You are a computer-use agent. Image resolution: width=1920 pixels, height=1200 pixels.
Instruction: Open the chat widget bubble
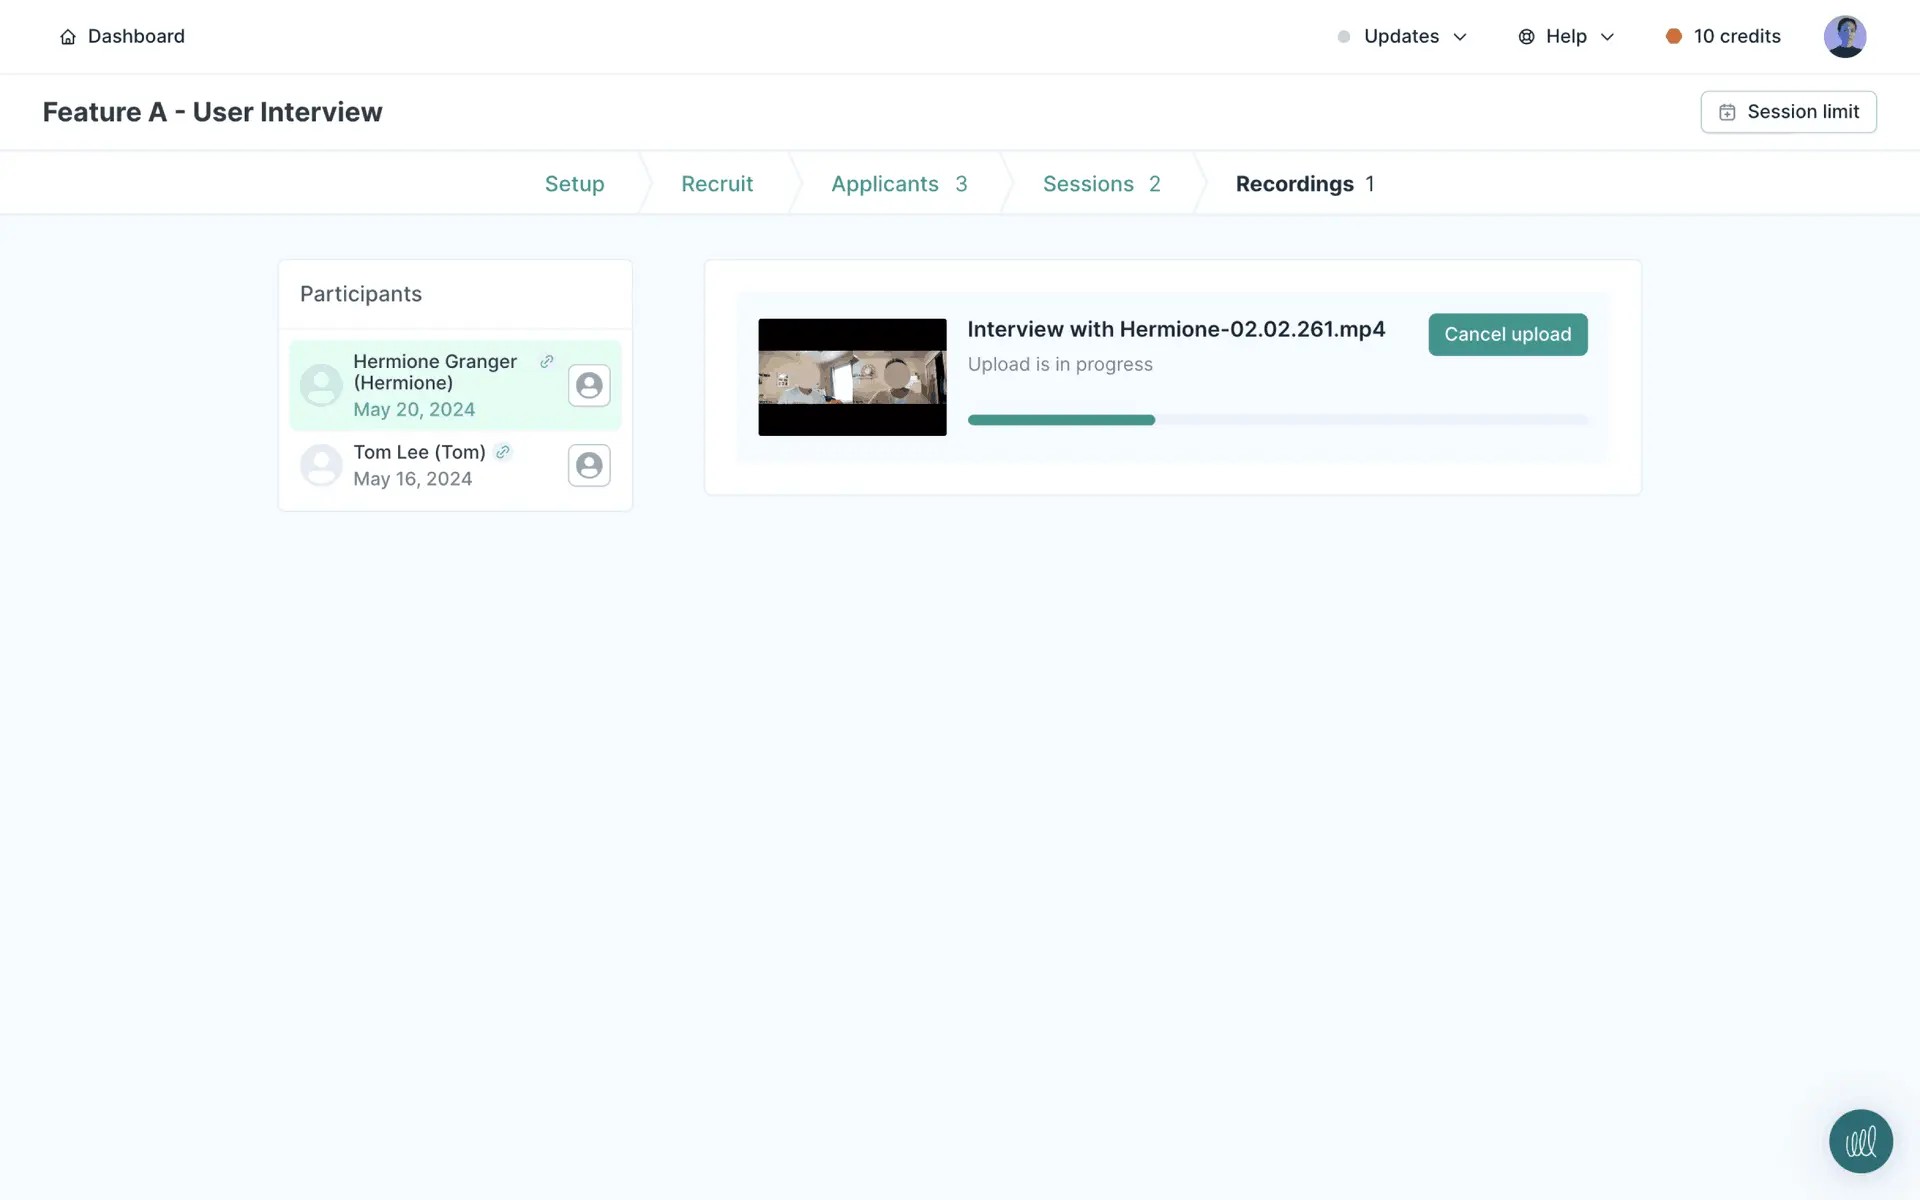[1860, 1141]
